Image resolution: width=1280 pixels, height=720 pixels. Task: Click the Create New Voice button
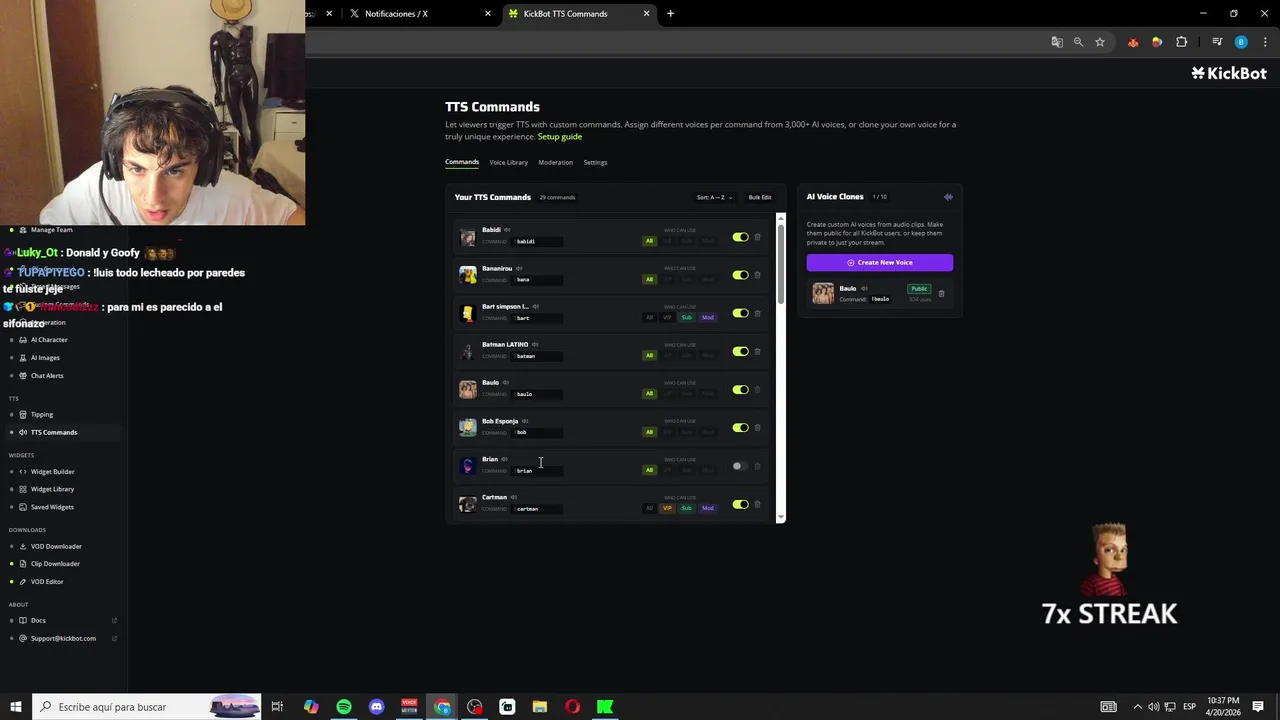pyautogui.click(x=880, y=262)
